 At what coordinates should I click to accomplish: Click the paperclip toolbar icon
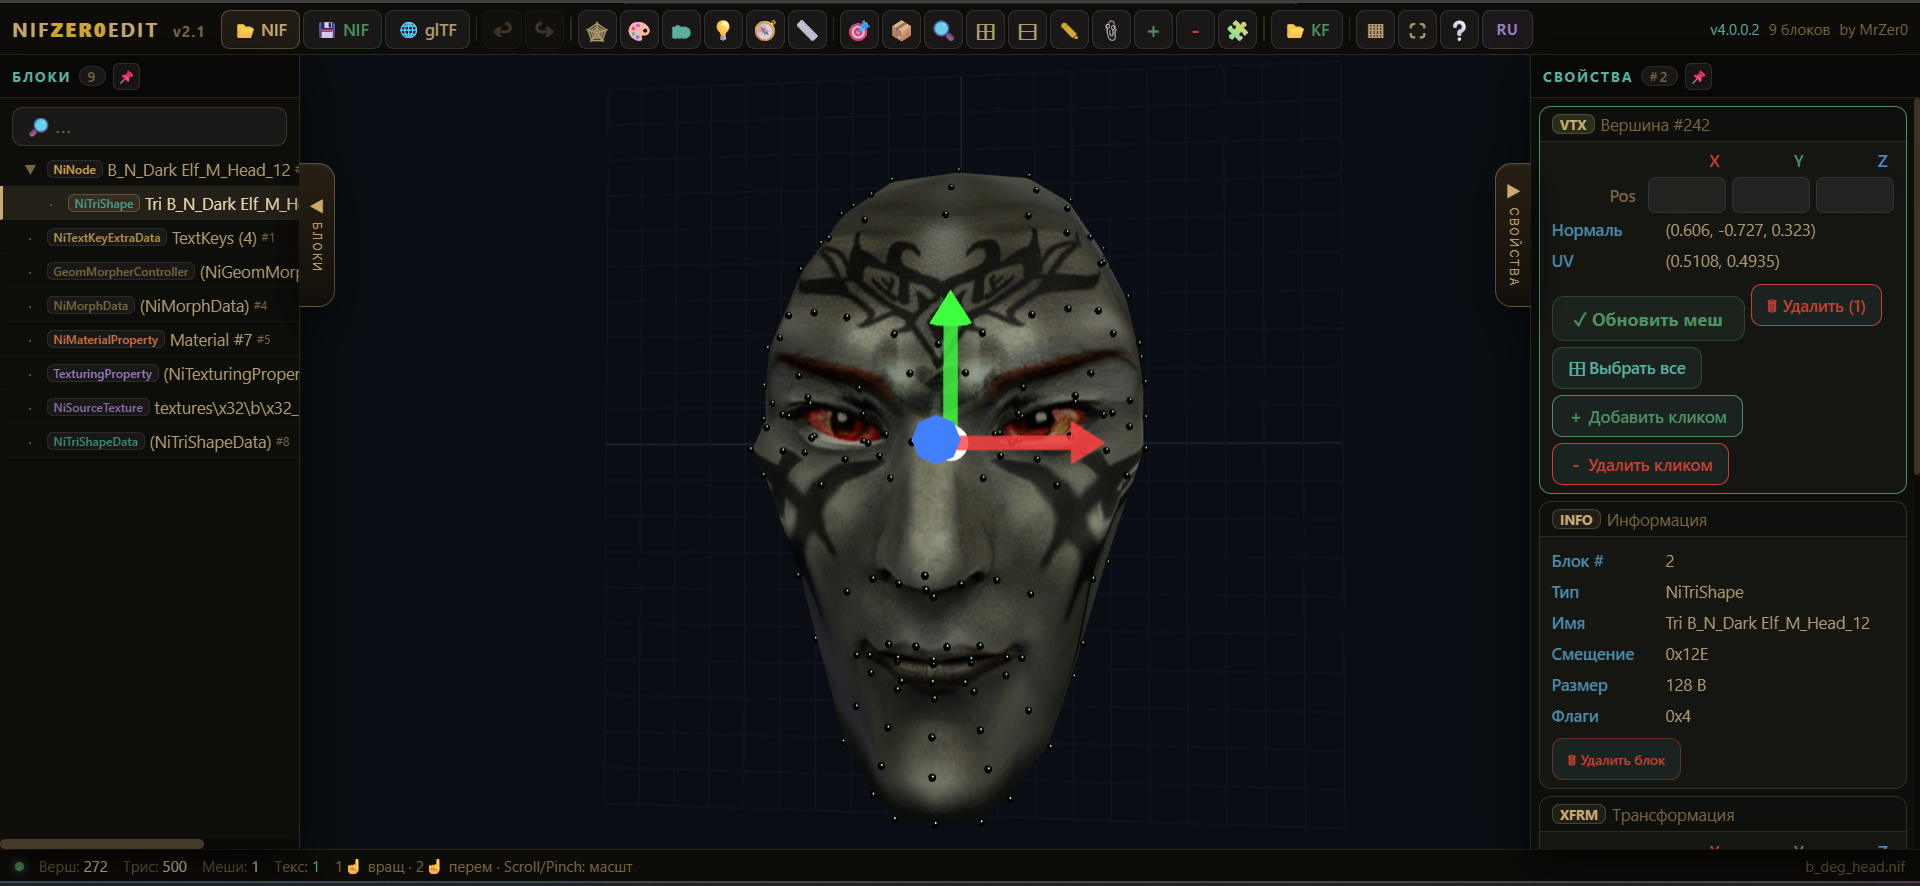click(1111, 31)
